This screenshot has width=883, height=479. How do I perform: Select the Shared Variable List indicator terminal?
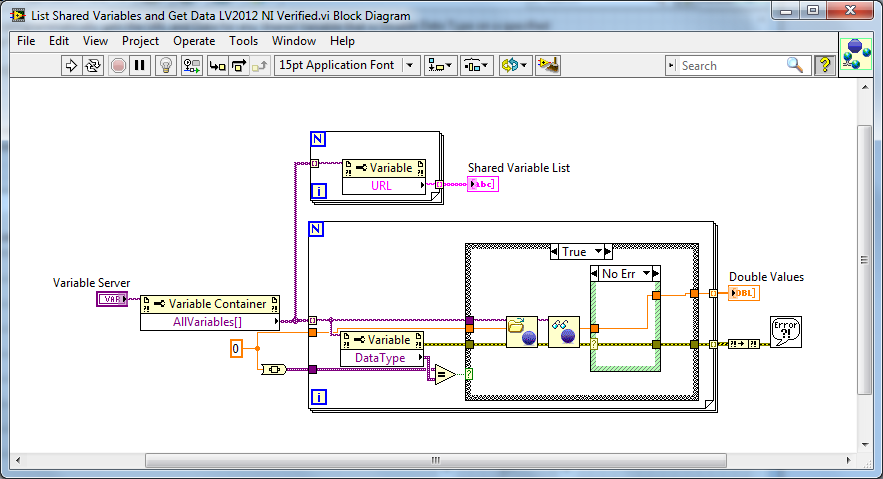(483, 184)
